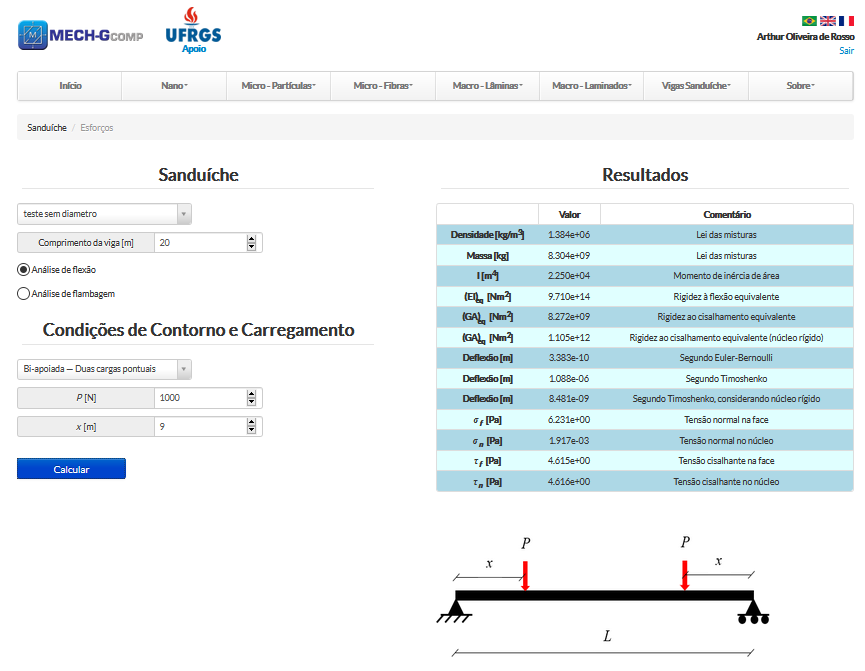The height and width of the screenshot is (671, 865).
Task: Select Análise de flambagem radio button
Action: [24, 294]
